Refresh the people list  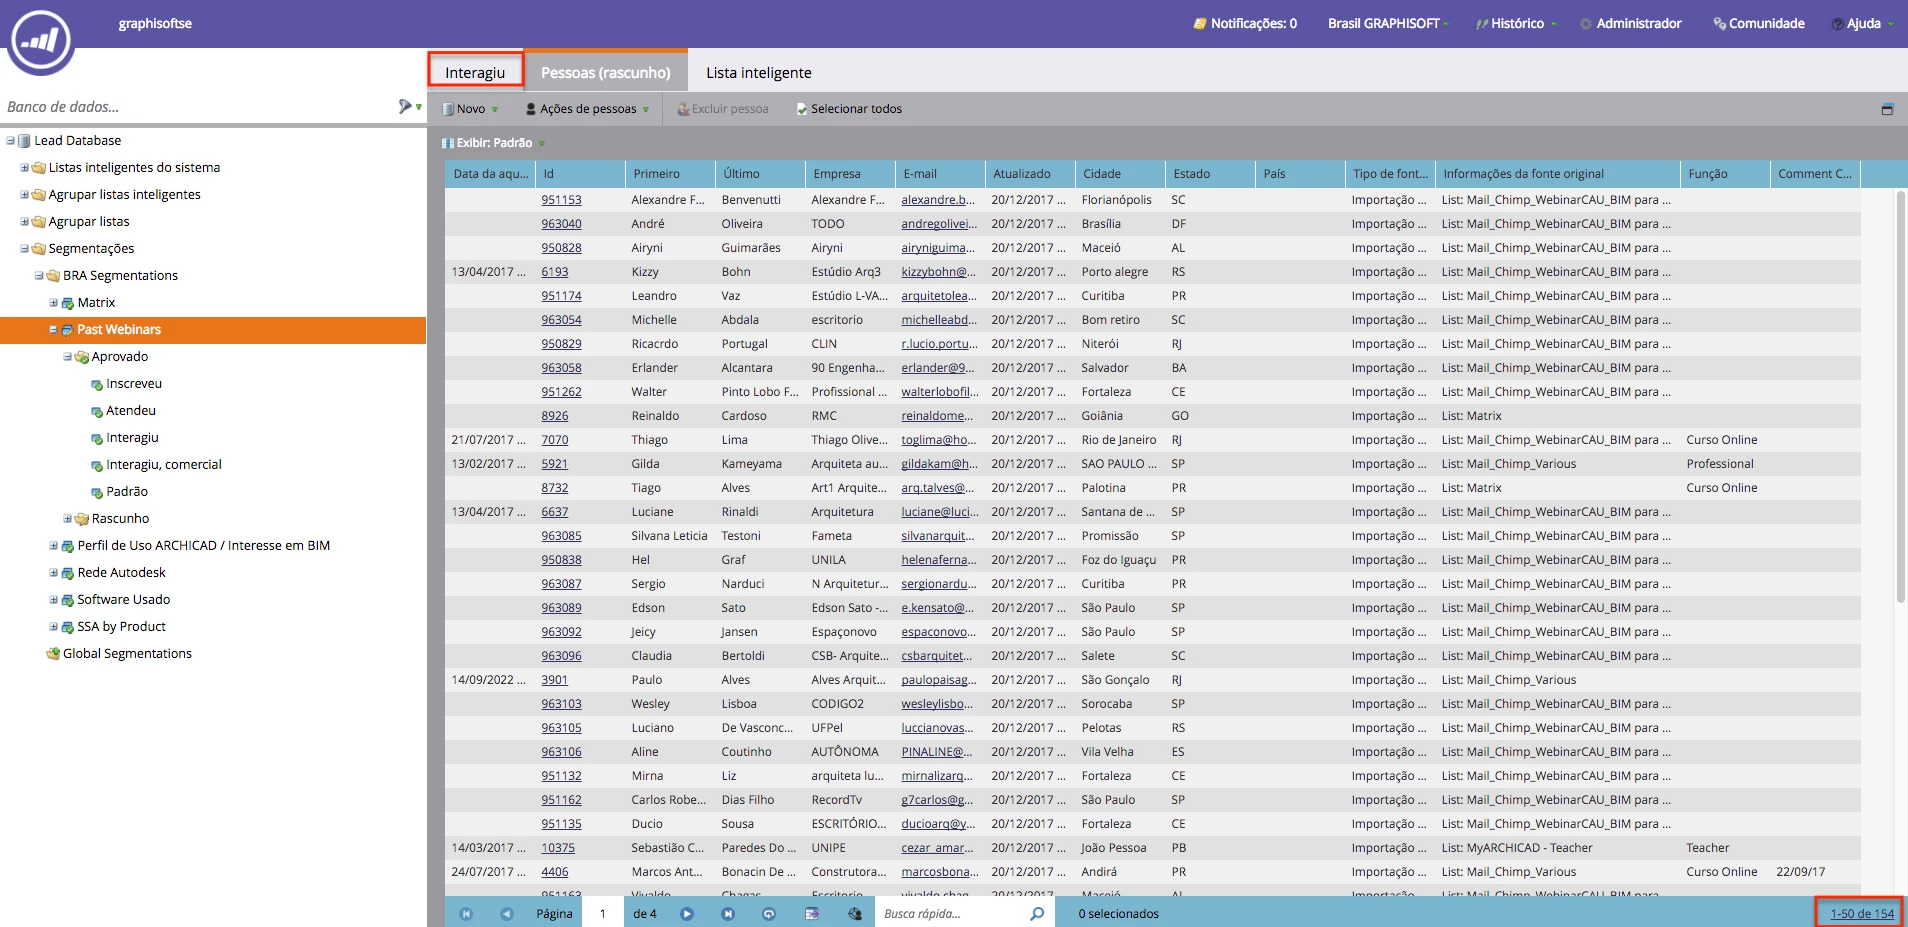click(769, 913)
